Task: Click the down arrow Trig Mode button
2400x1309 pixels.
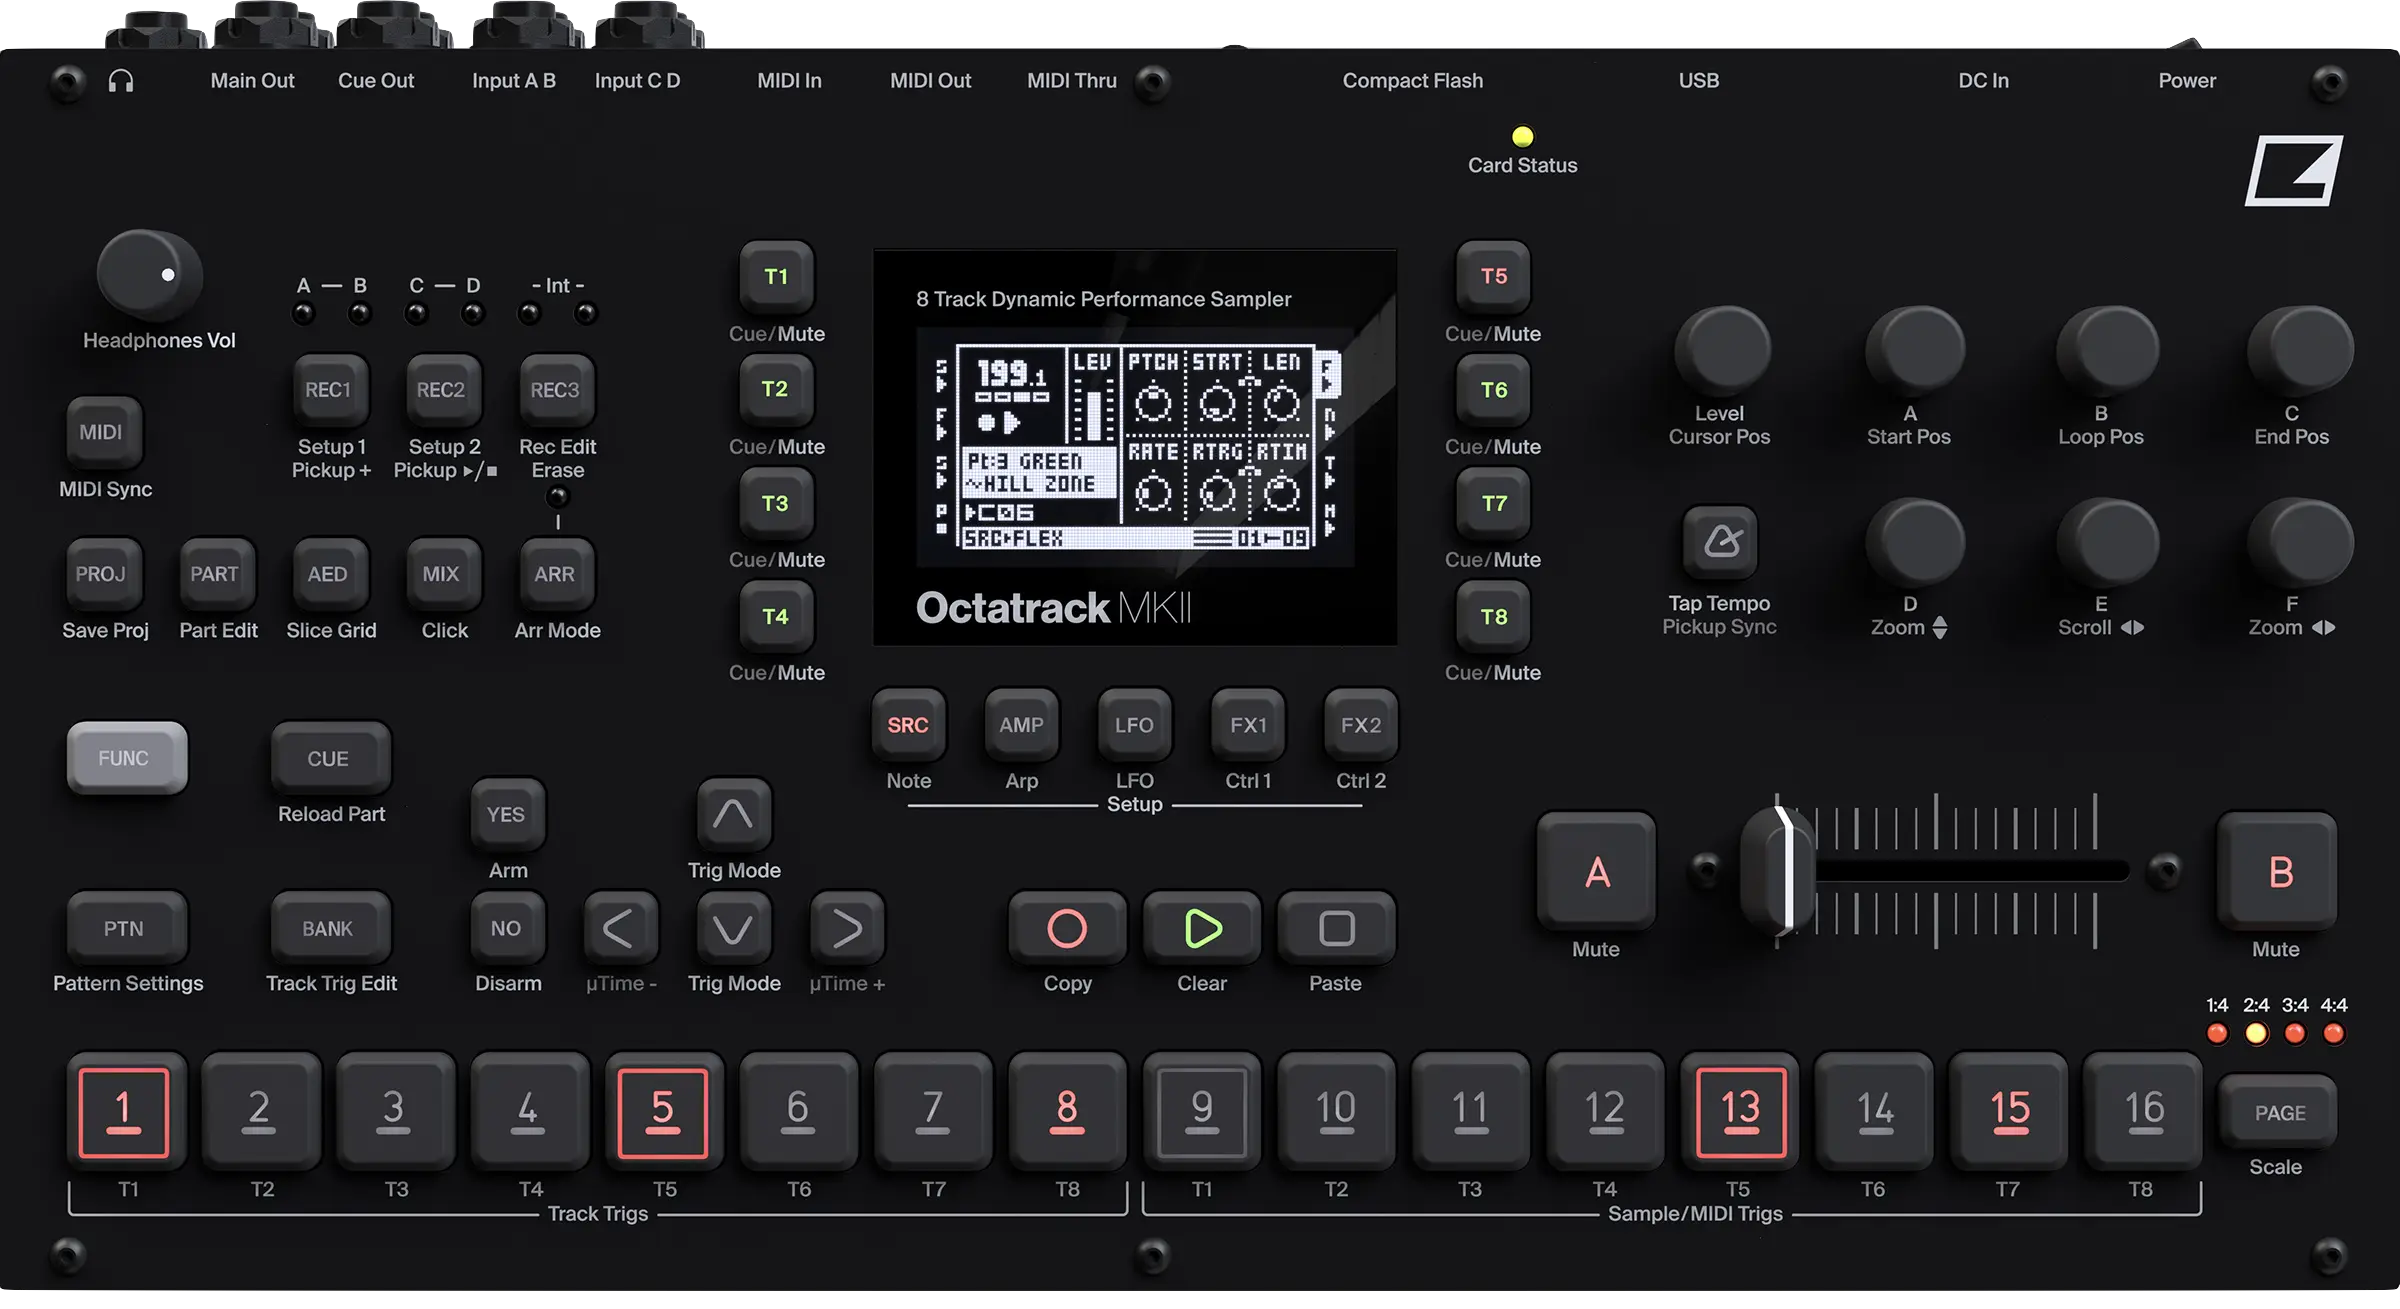Action: (733, 928)
